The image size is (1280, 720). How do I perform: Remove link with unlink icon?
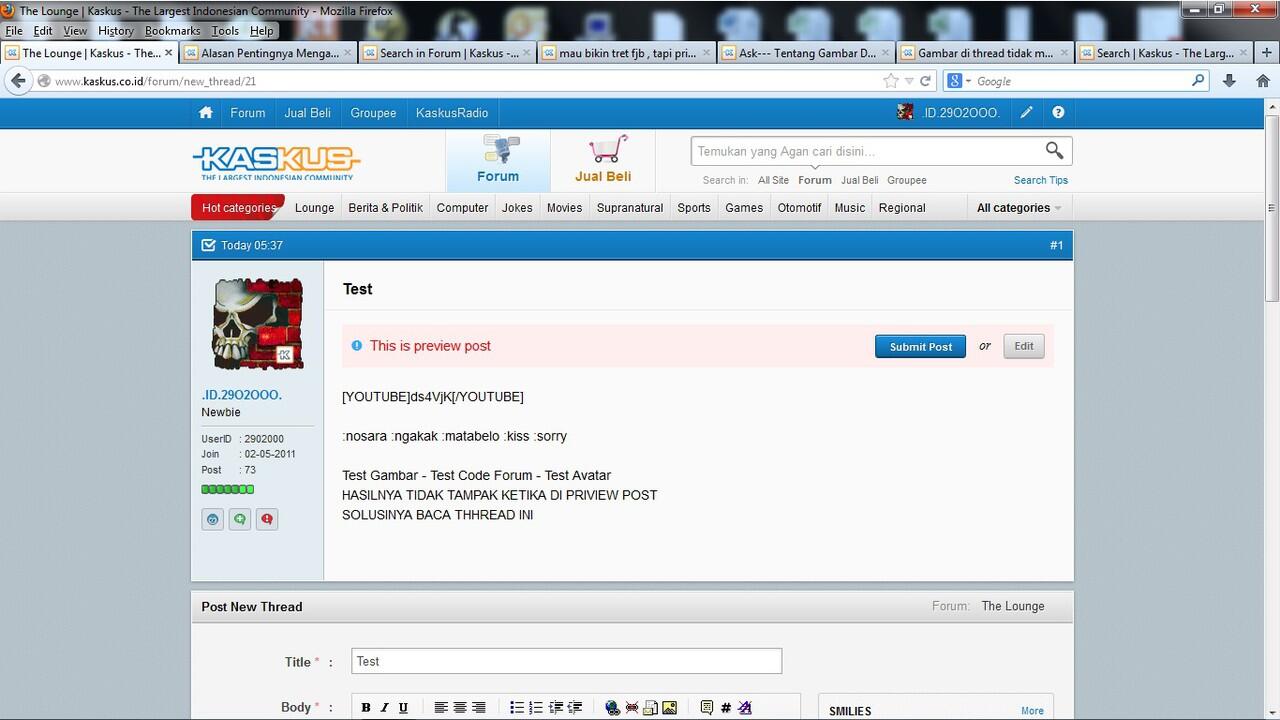click(632, 708)
